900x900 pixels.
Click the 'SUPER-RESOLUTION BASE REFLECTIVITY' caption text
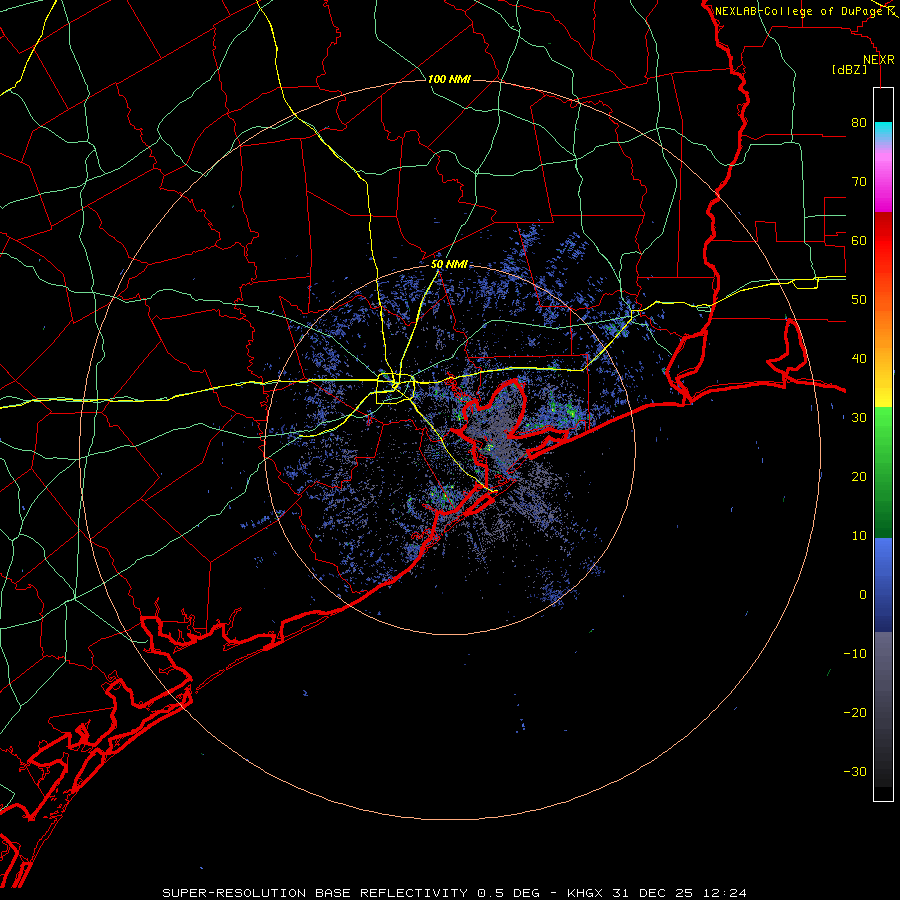pos(315,893)
